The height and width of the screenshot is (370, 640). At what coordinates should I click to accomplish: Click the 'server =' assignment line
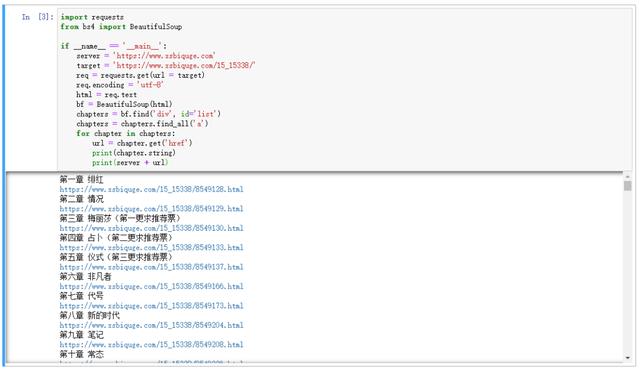coord(146,56)
